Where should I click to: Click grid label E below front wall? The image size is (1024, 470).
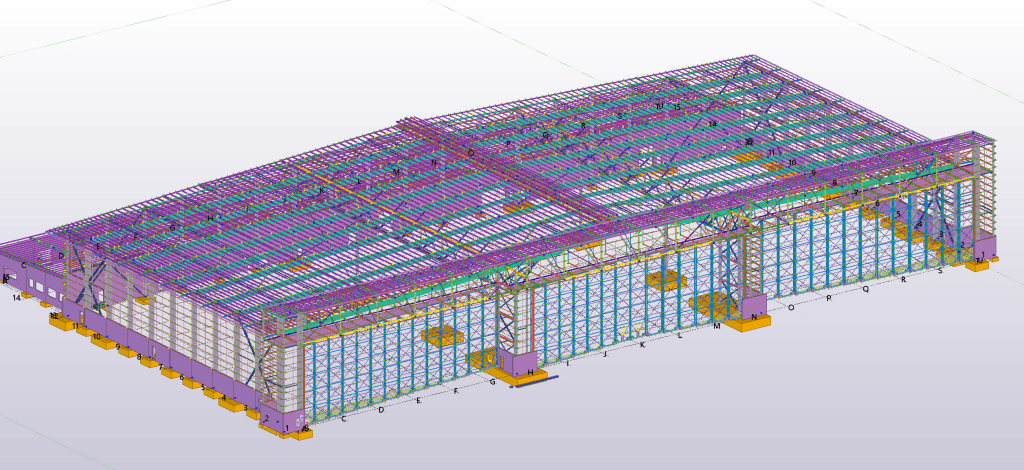point(418,401)
